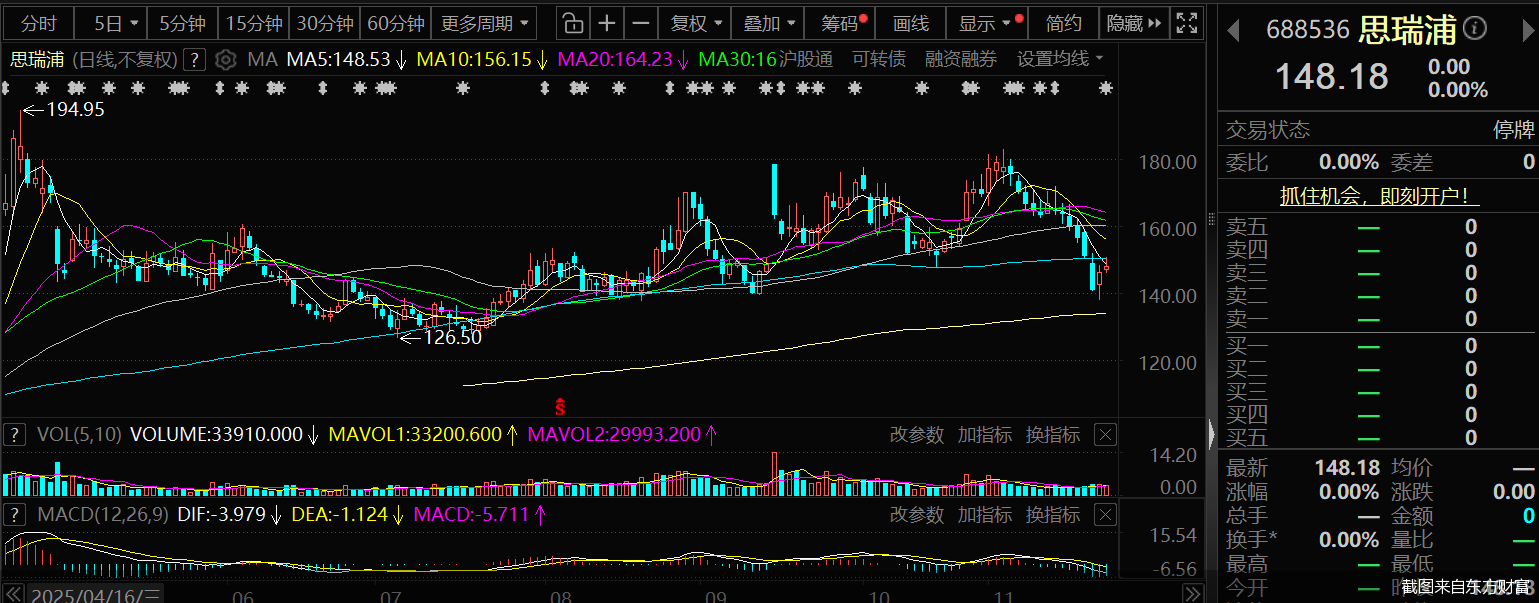The image size is (1539, 603).
Task: Zoom in chart with plus icon
Action: click(607, 23)
